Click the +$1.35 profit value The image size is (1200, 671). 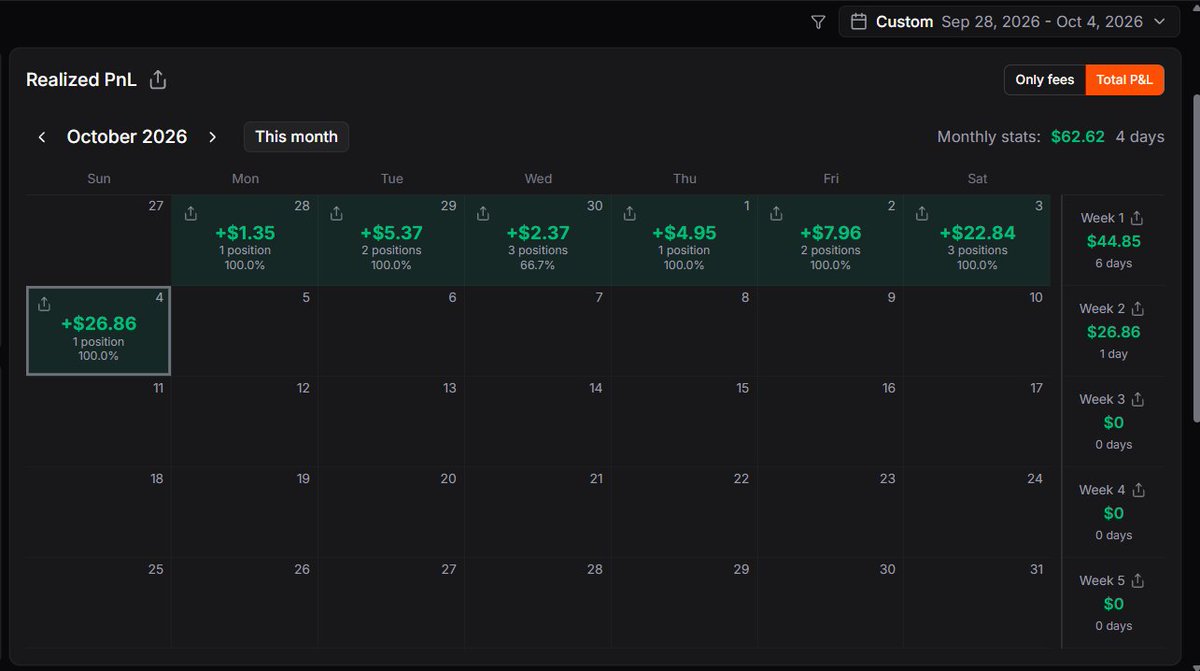(x=245, y=233)
